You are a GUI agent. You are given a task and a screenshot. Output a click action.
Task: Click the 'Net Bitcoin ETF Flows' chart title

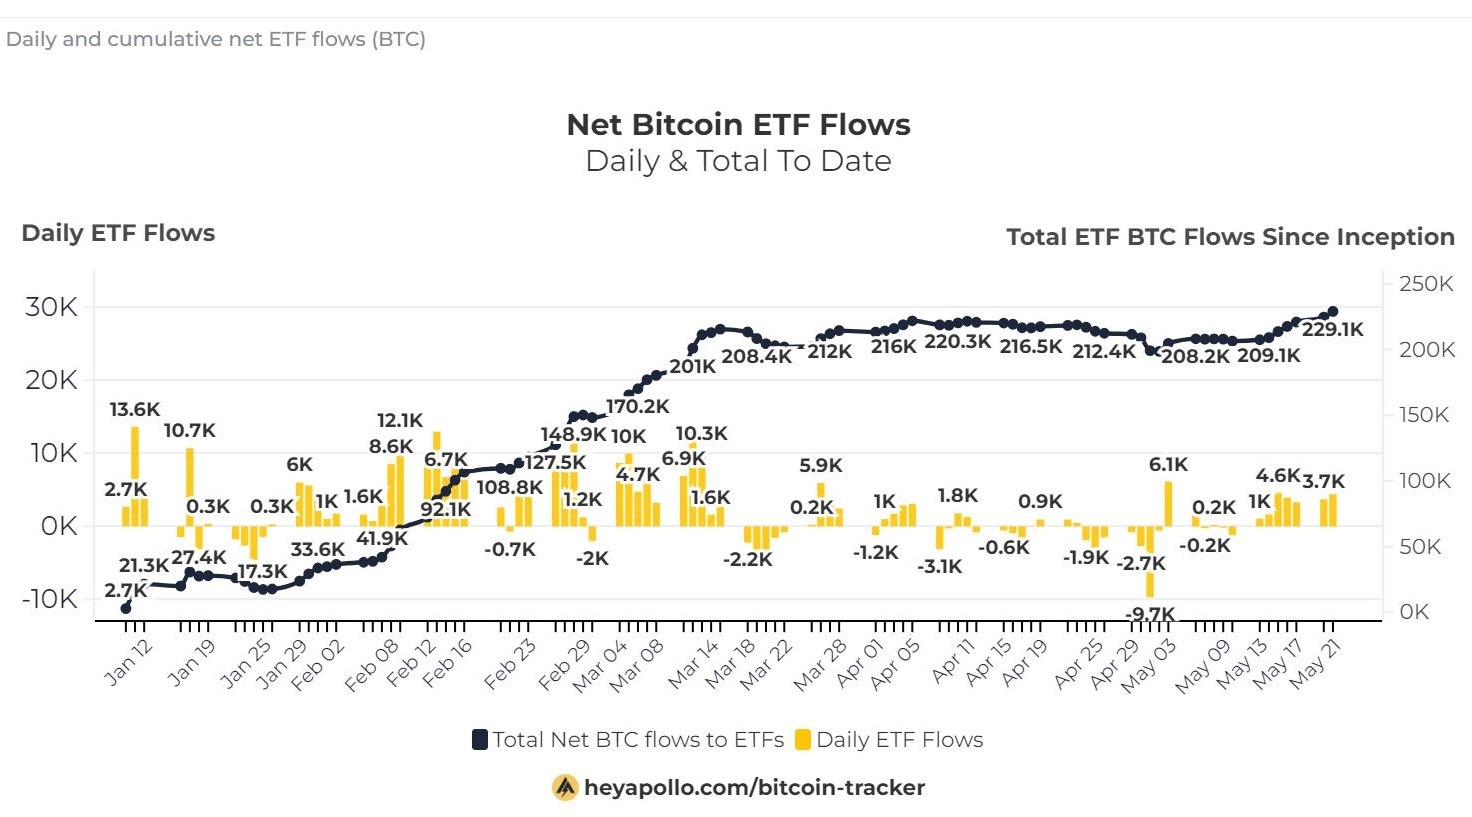(x=738, y=125)
